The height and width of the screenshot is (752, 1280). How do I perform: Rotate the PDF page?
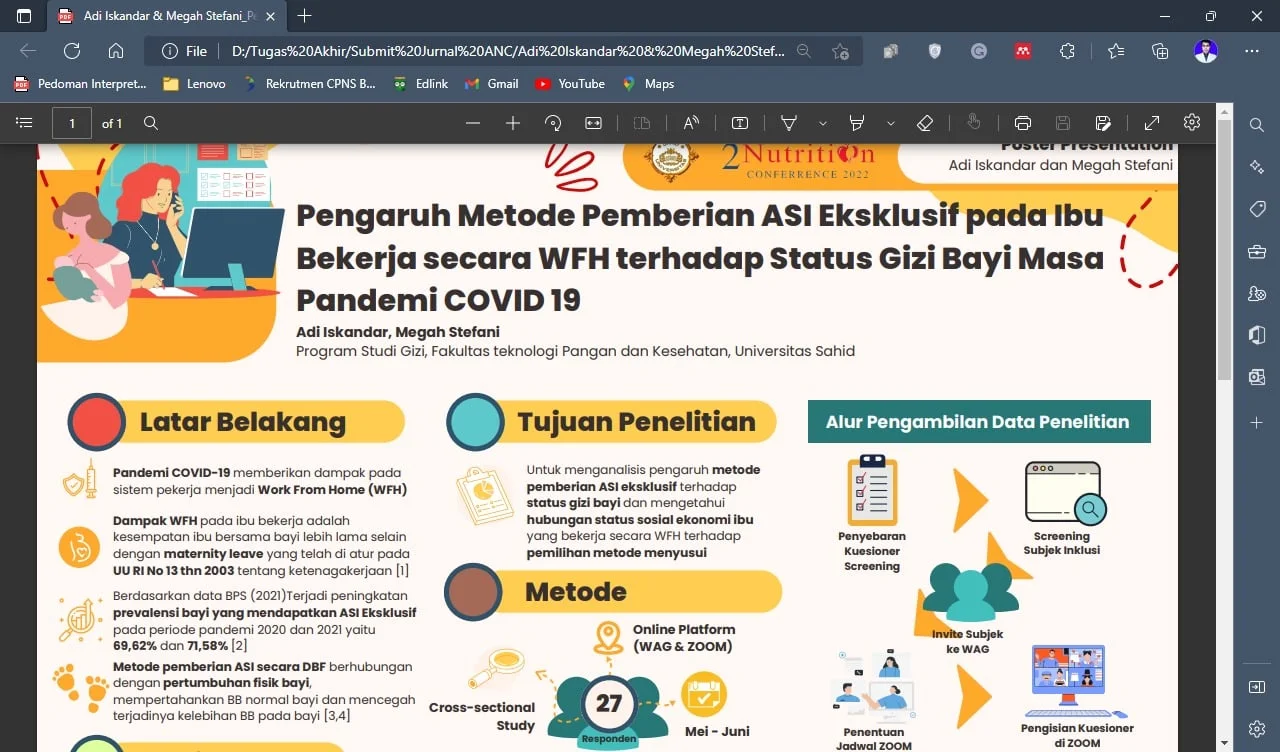coord(553,123)
